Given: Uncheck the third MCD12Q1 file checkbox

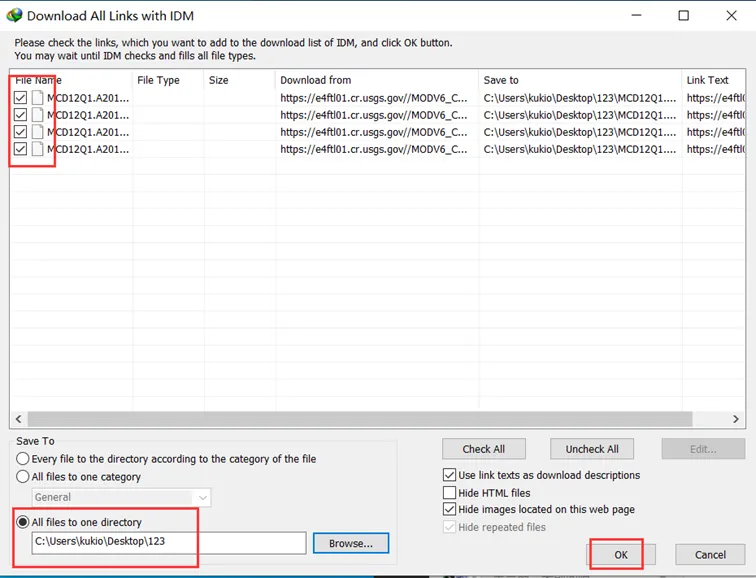Looking at the screenshot, I should [20, 132].
